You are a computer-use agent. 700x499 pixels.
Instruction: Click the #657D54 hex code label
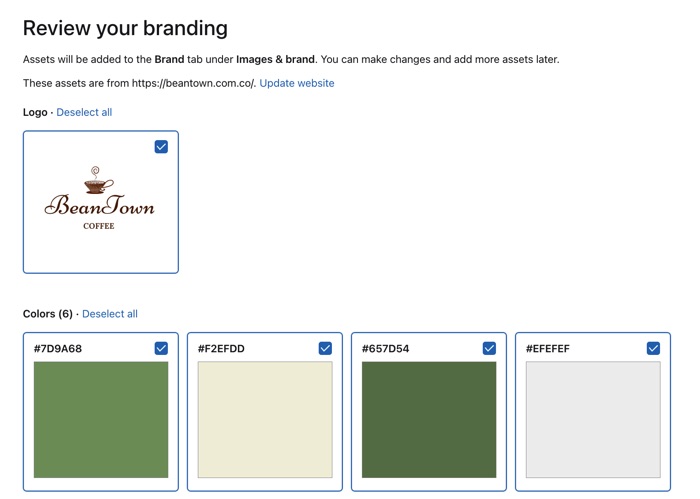click(x=386, y=349)
